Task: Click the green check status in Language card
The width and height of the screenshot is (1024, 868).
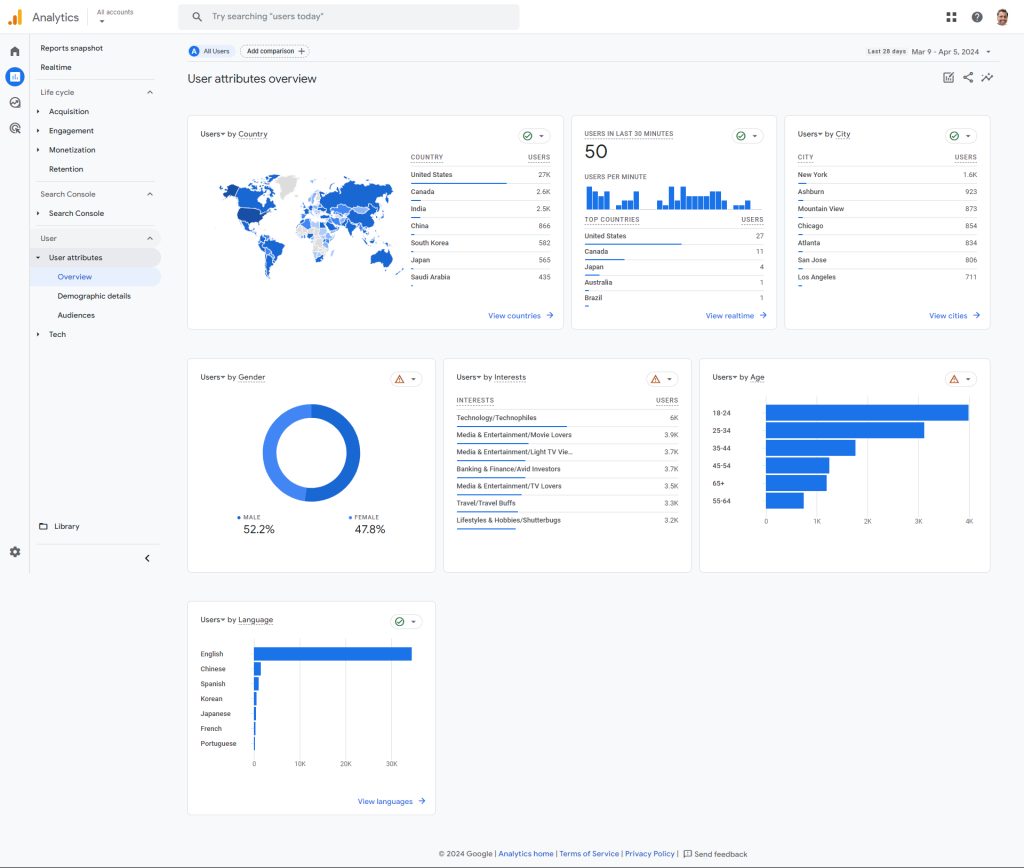Action: 400,622
